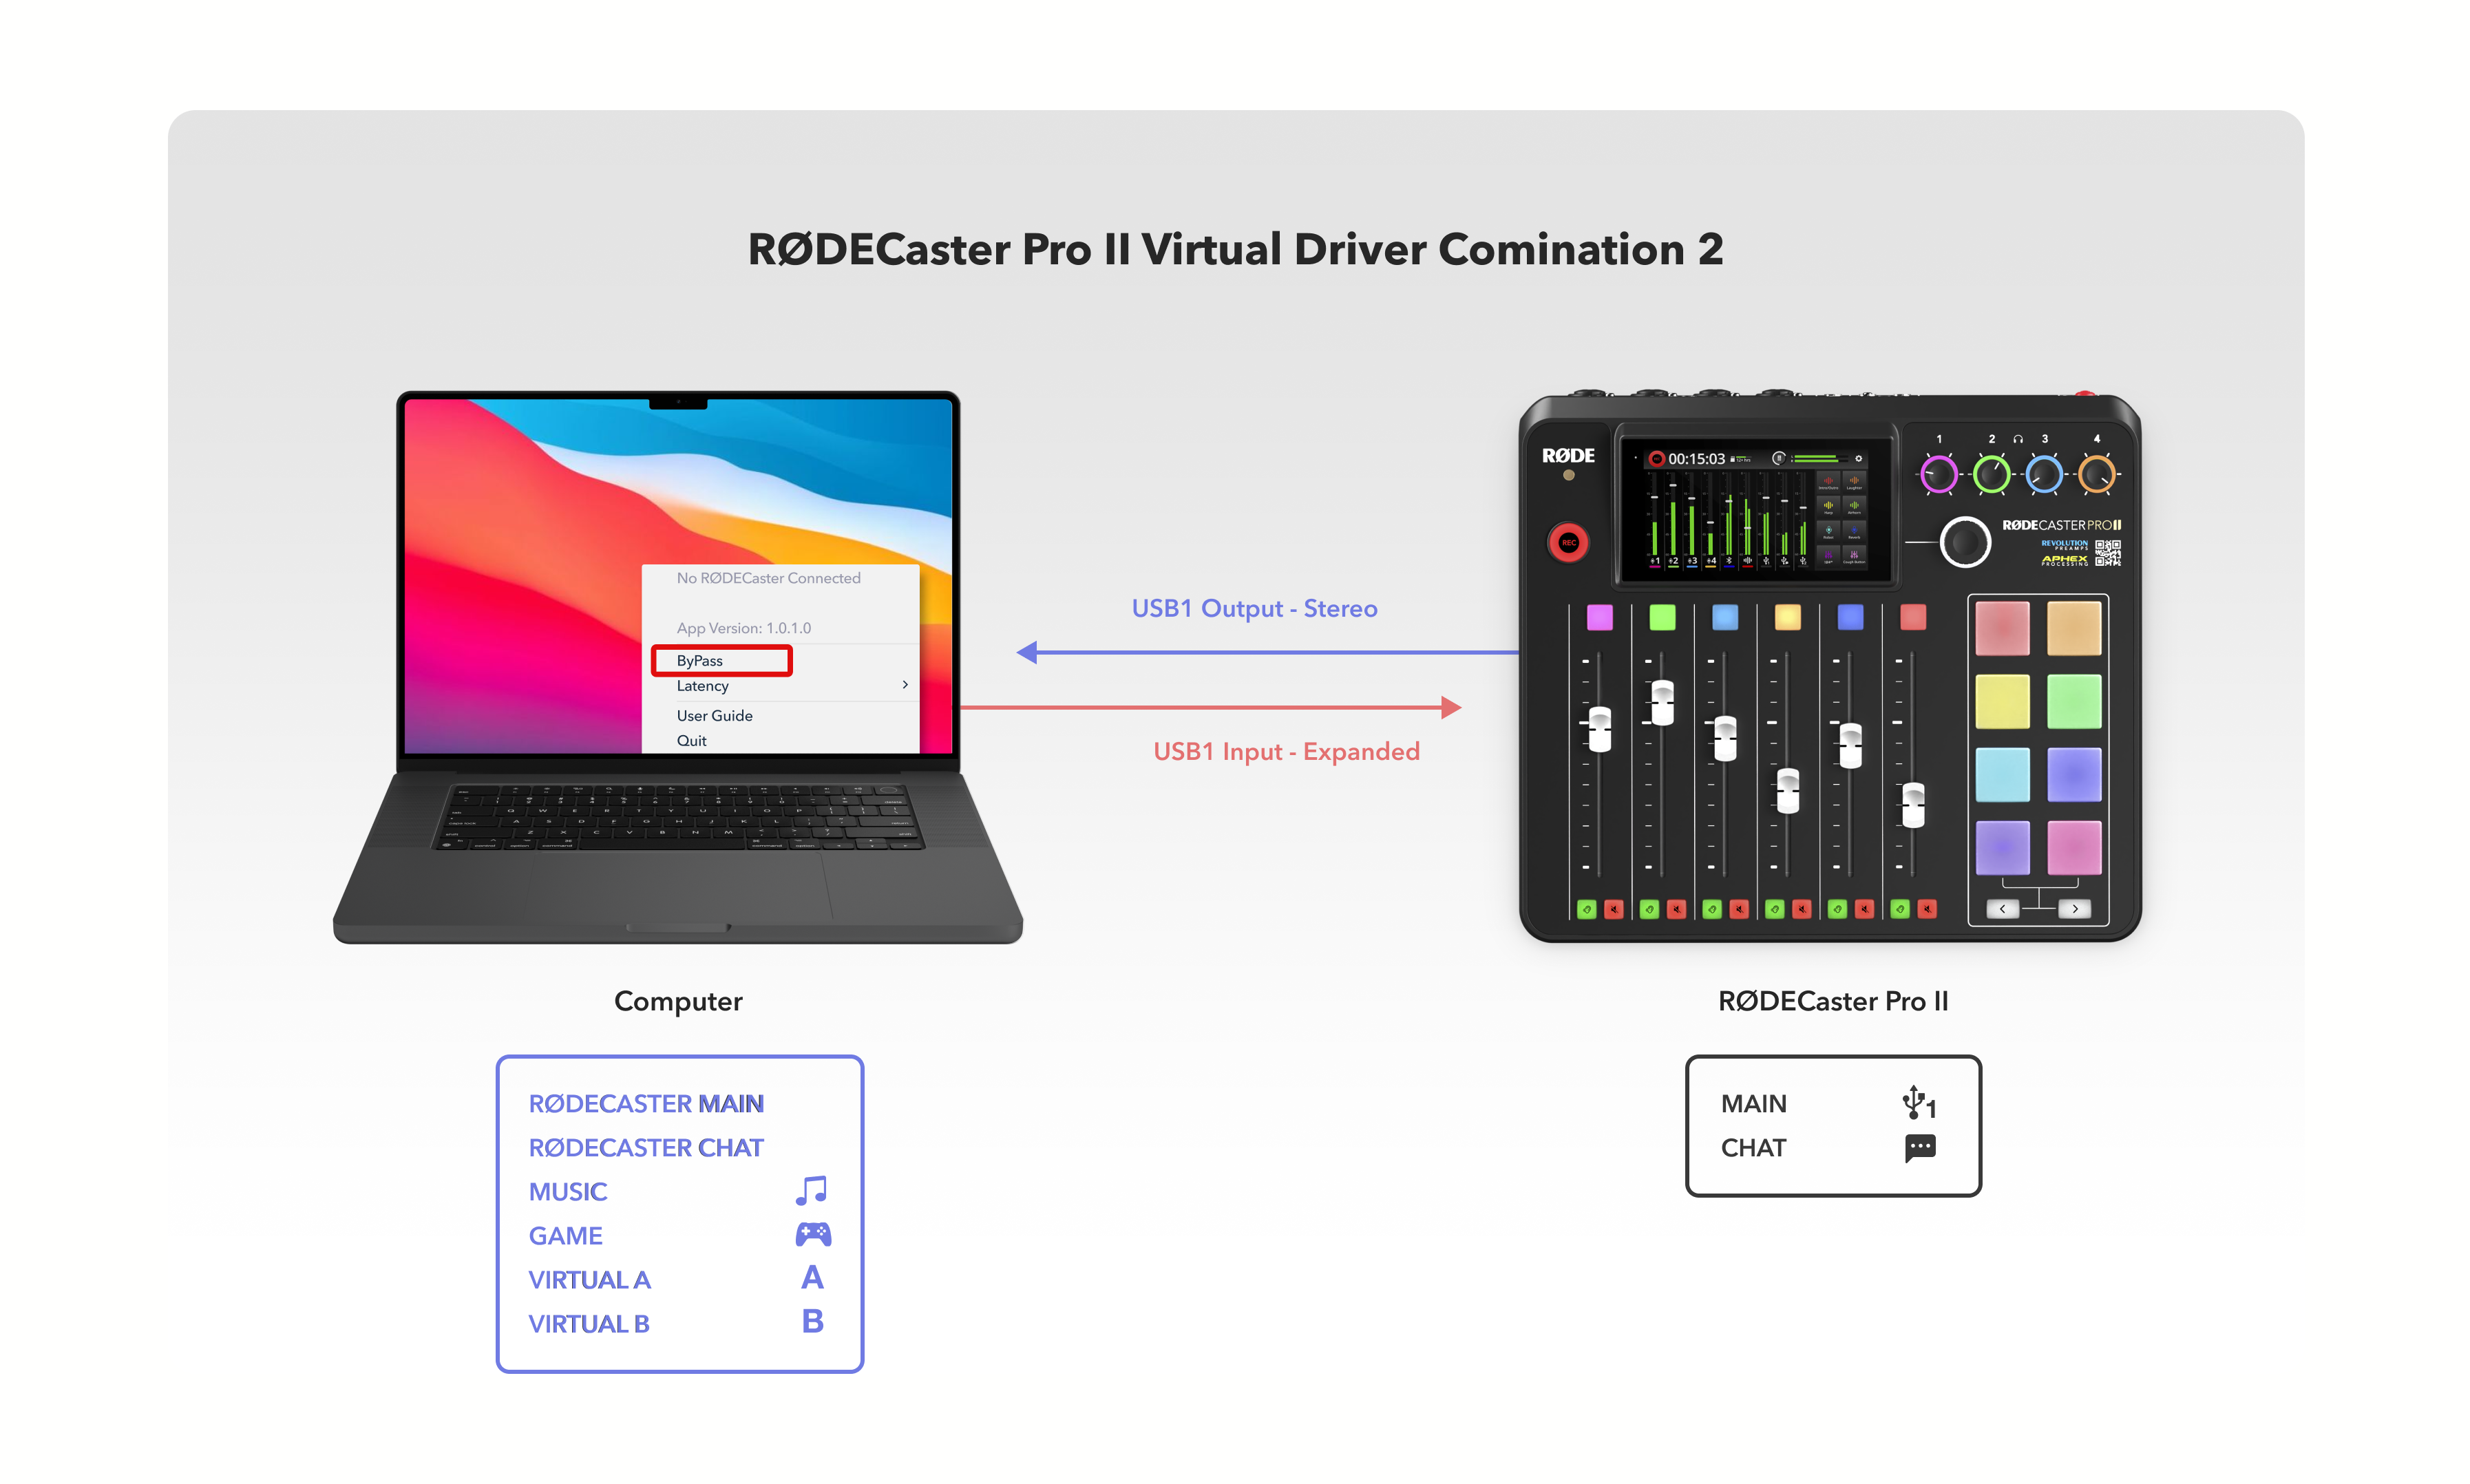Viewport: 2470px width, 1484px height.
Task: Tap the Reverb effect pad on the touchscreen
Action: click(1853, 531)
